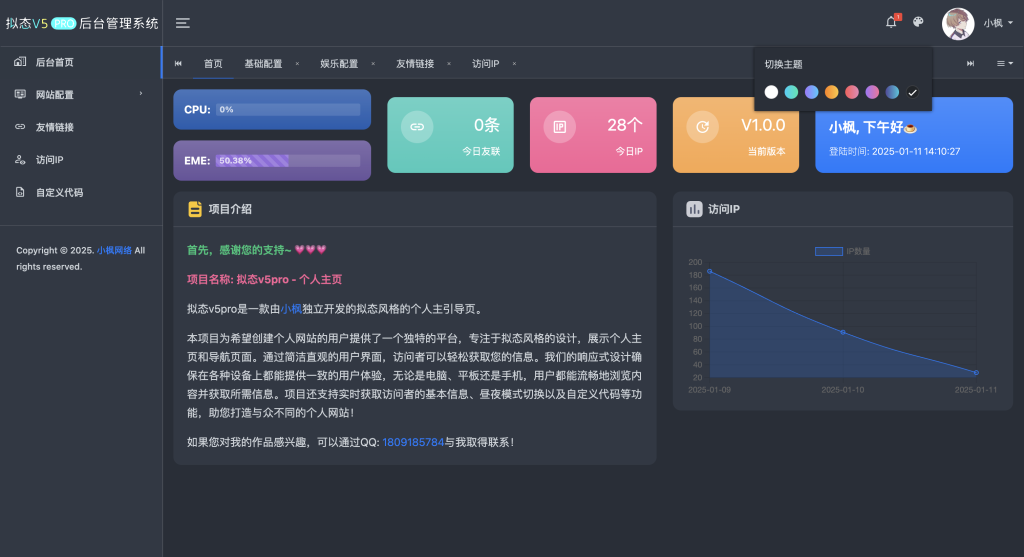Select the white theme swatch
This screenshot has height=557, width=1024.
[x=771, y=92]
